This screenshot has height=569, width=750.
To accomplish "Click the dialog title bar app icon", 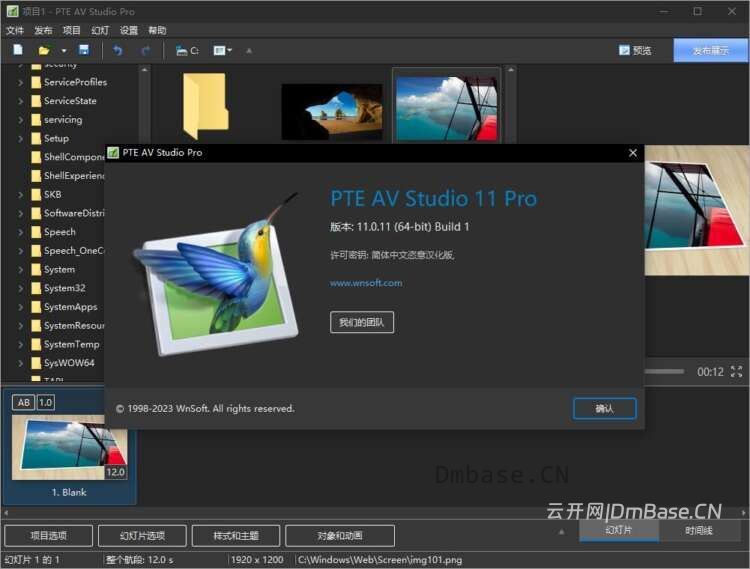I will coord(113,153).
